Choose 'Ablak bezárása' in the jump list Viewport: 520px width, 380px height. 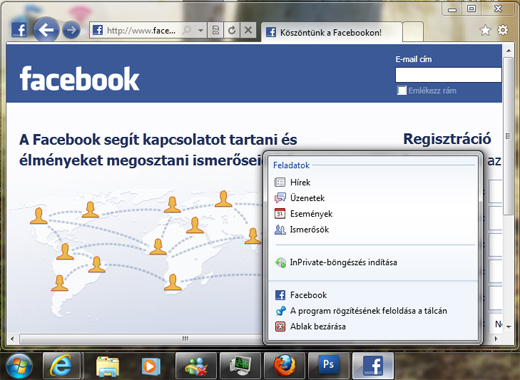pyautogui.click(x=373, y=326)
